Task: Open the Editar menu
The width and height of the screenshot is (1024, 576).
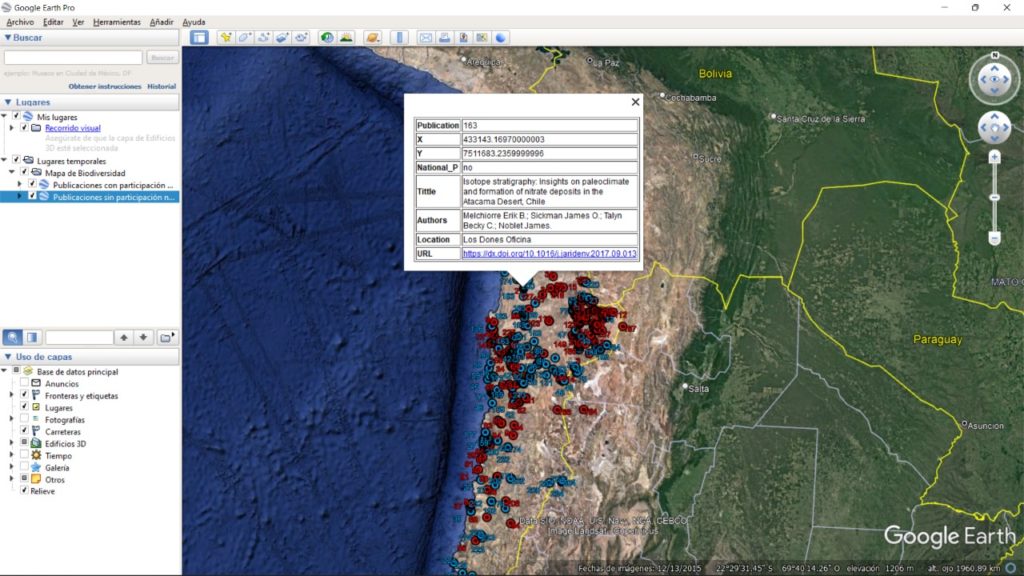Action: pyautogui.click(x=53, y=22)
